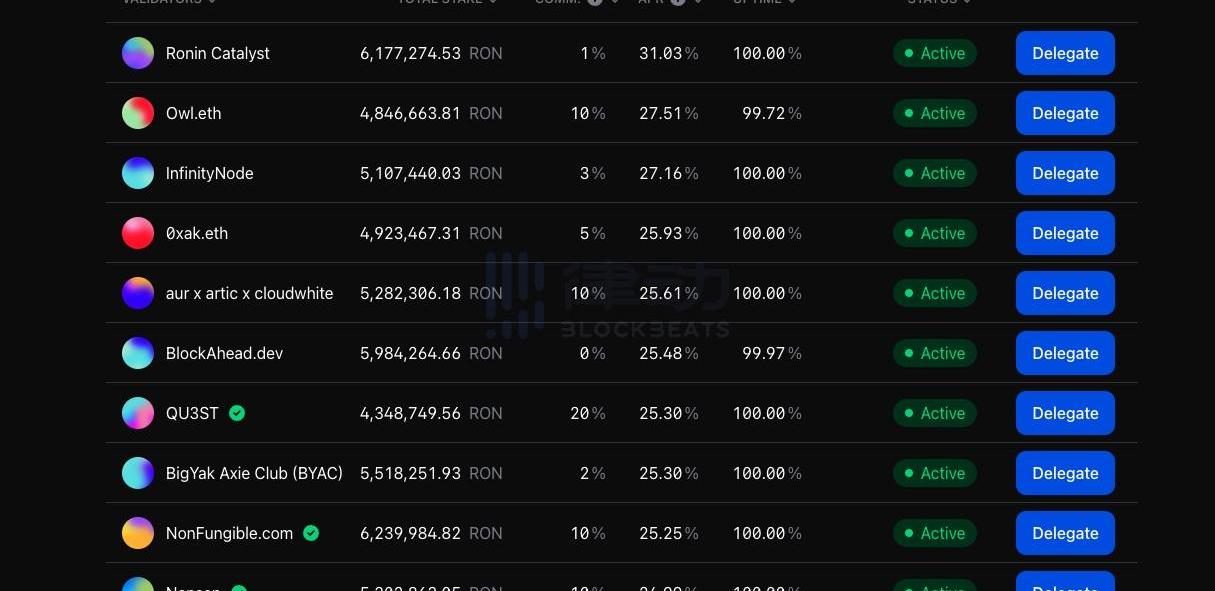Click the verified badge next to QU3ST
This screenshot has width=1215, height=591.
pos(237,413)
